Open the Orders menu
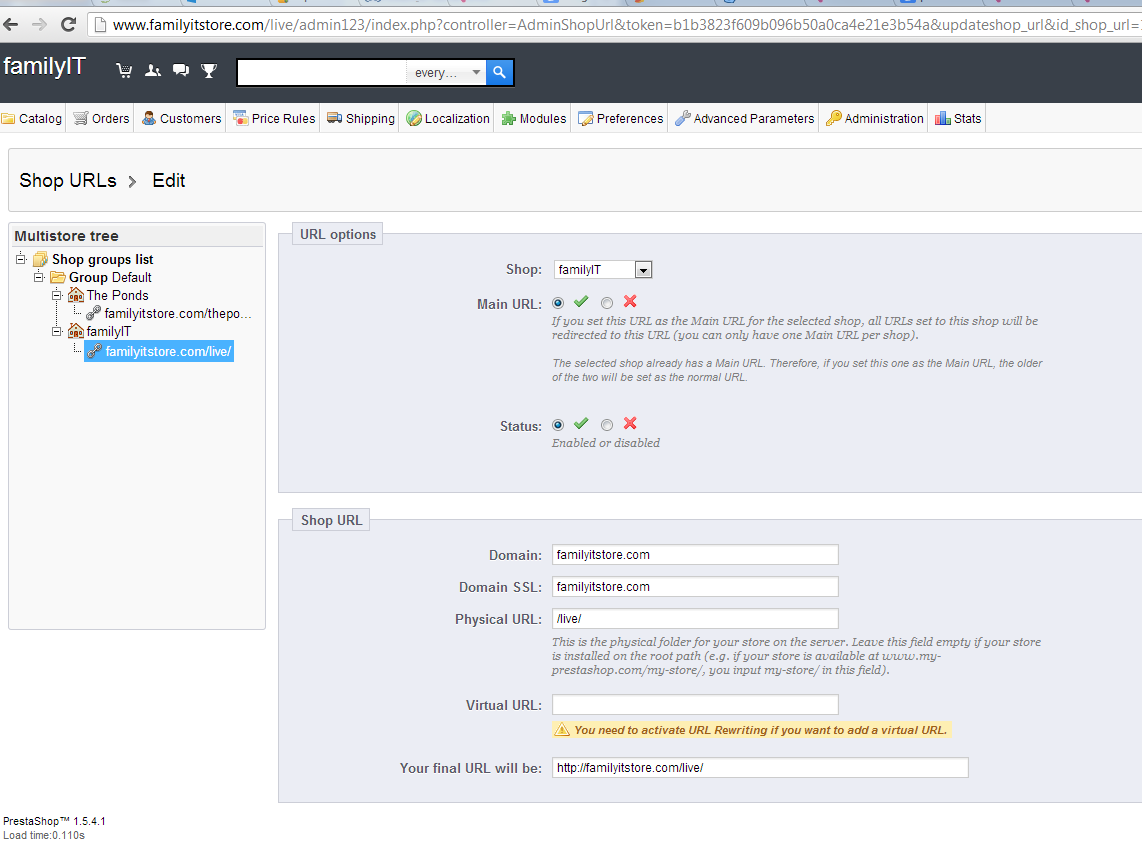Viewport: 1142px width, 844px height. 101,119
